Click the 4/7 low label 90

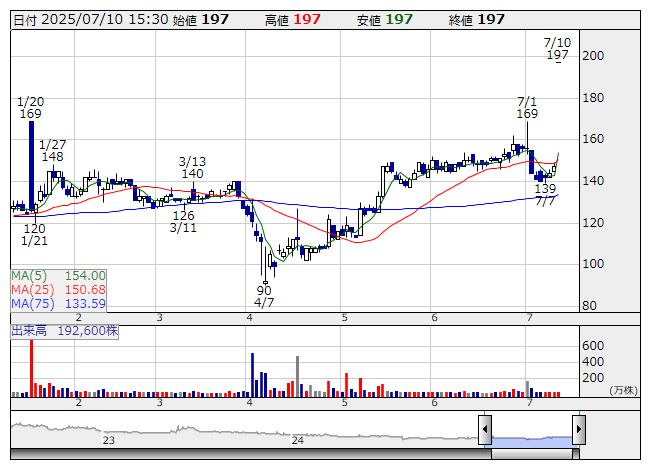264,290
